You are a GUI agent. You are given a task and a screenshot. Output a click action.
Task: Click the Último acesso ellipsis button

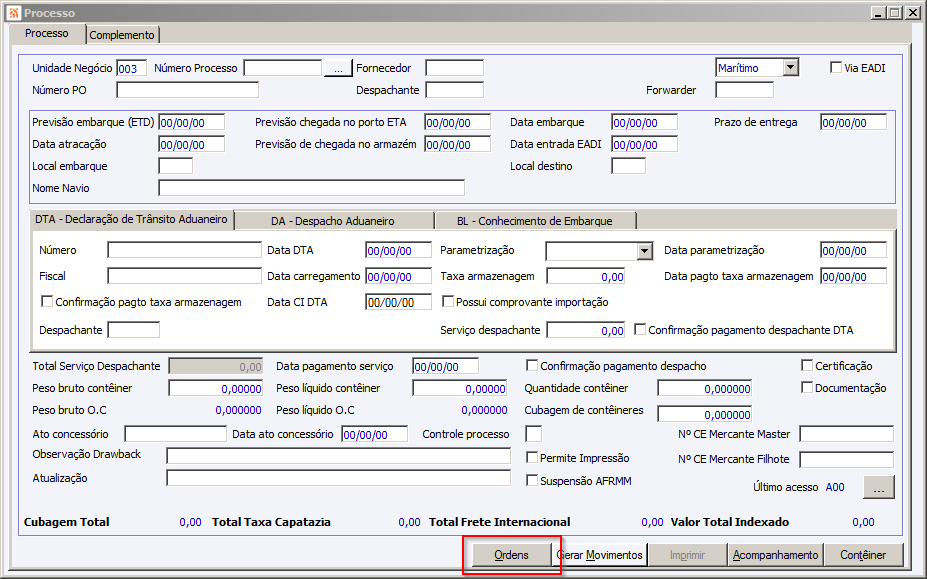pos(879,487)
